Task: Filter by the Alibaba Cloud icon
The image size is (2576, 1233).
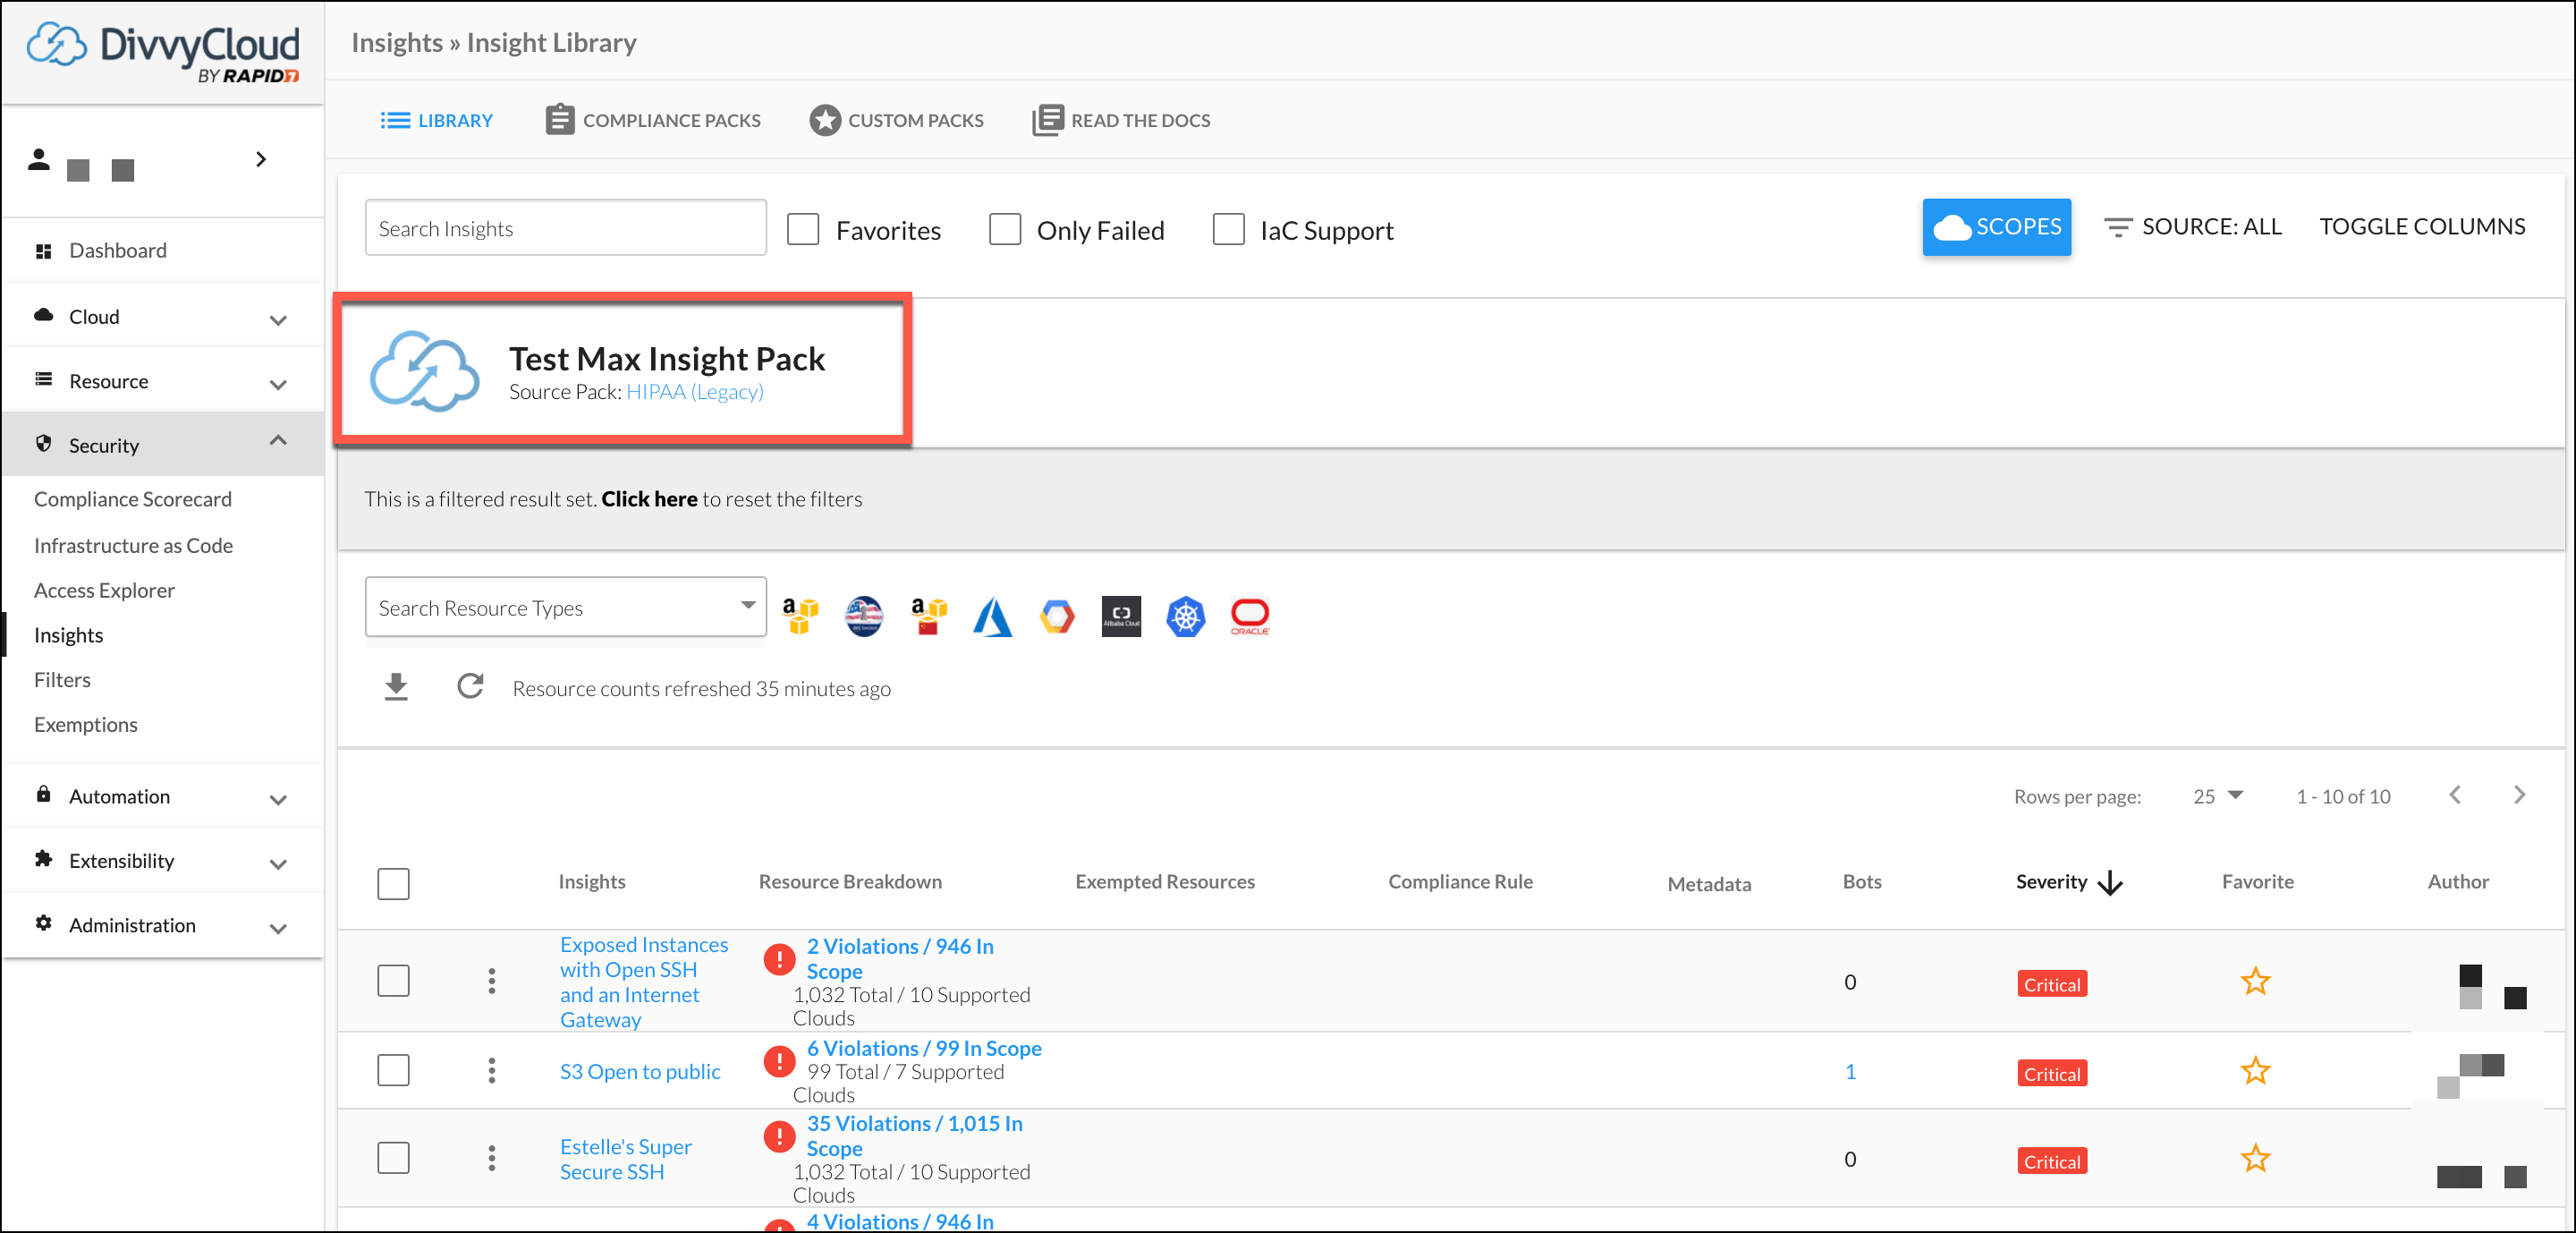Action: [1121, 616]
